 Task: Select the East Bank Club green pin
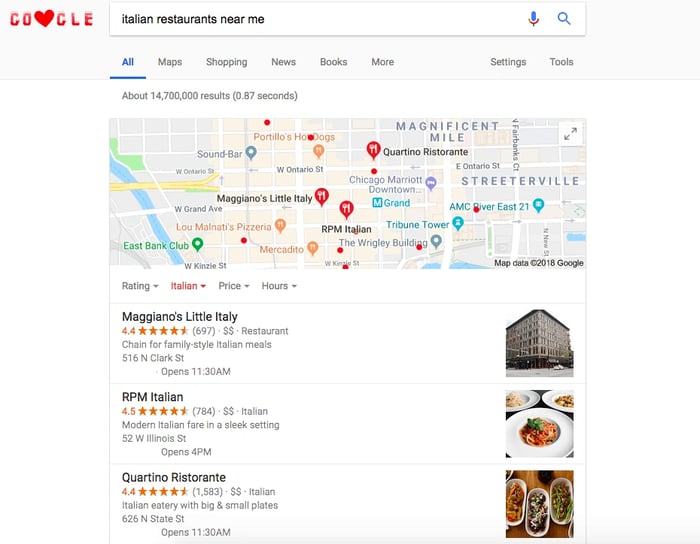(x=197, y=244)
